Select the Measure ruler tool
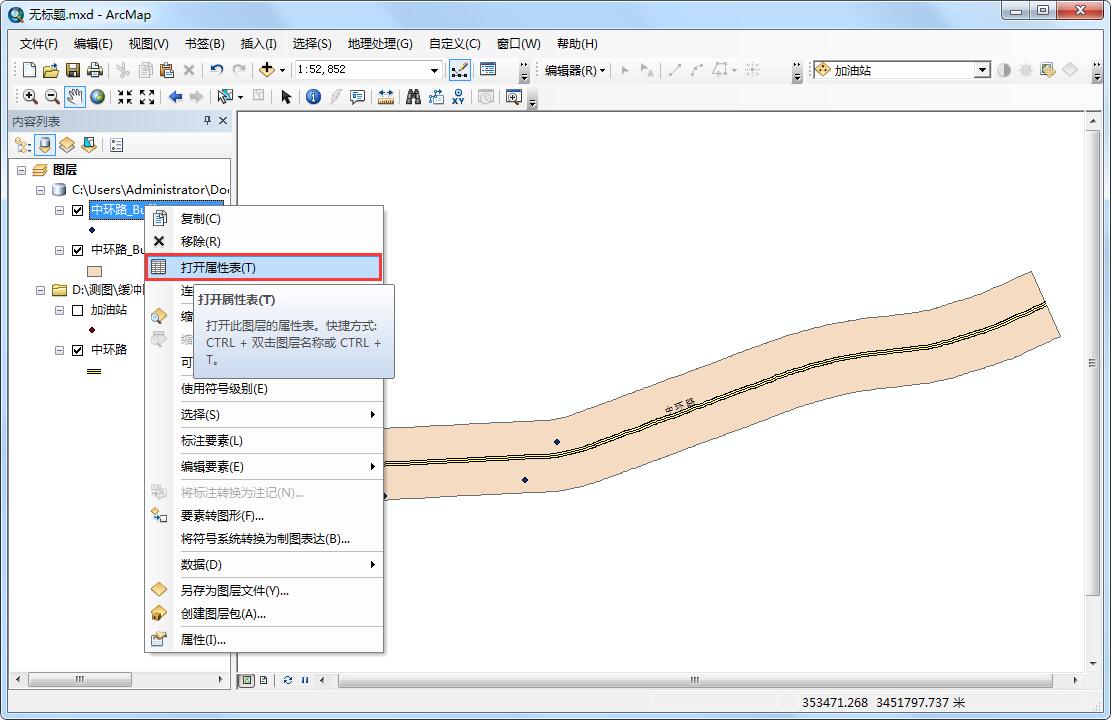 pos(385,97)
